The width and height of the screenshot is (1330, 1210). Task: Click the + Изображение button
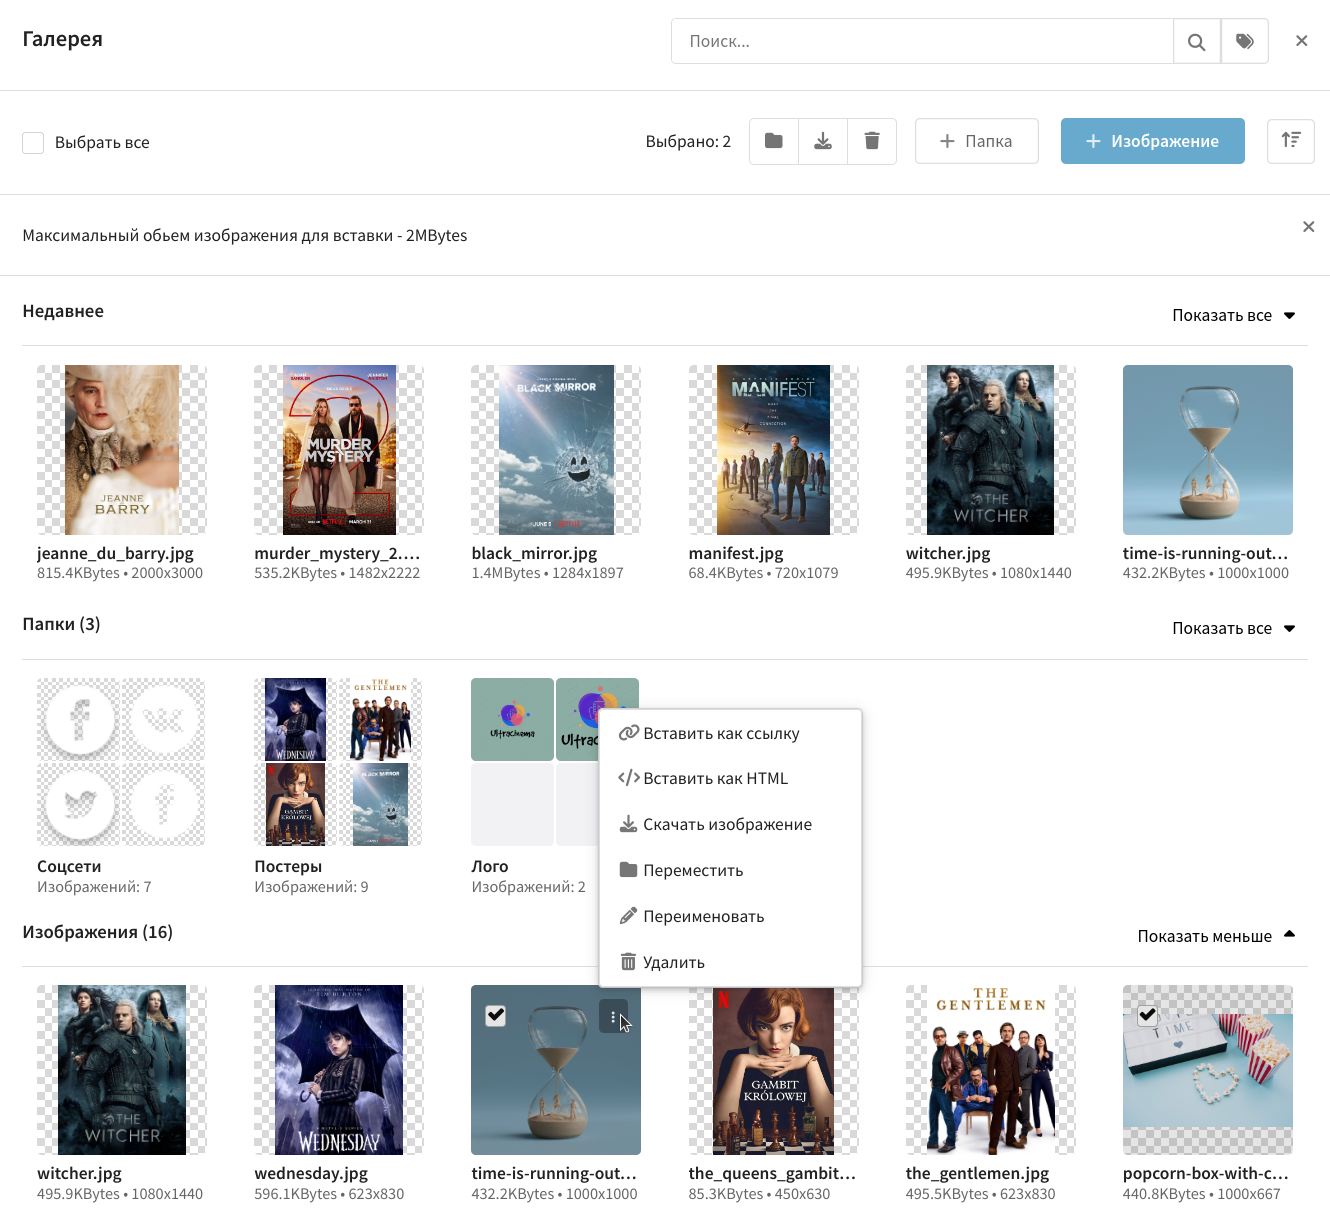[x=1152, y=141]
